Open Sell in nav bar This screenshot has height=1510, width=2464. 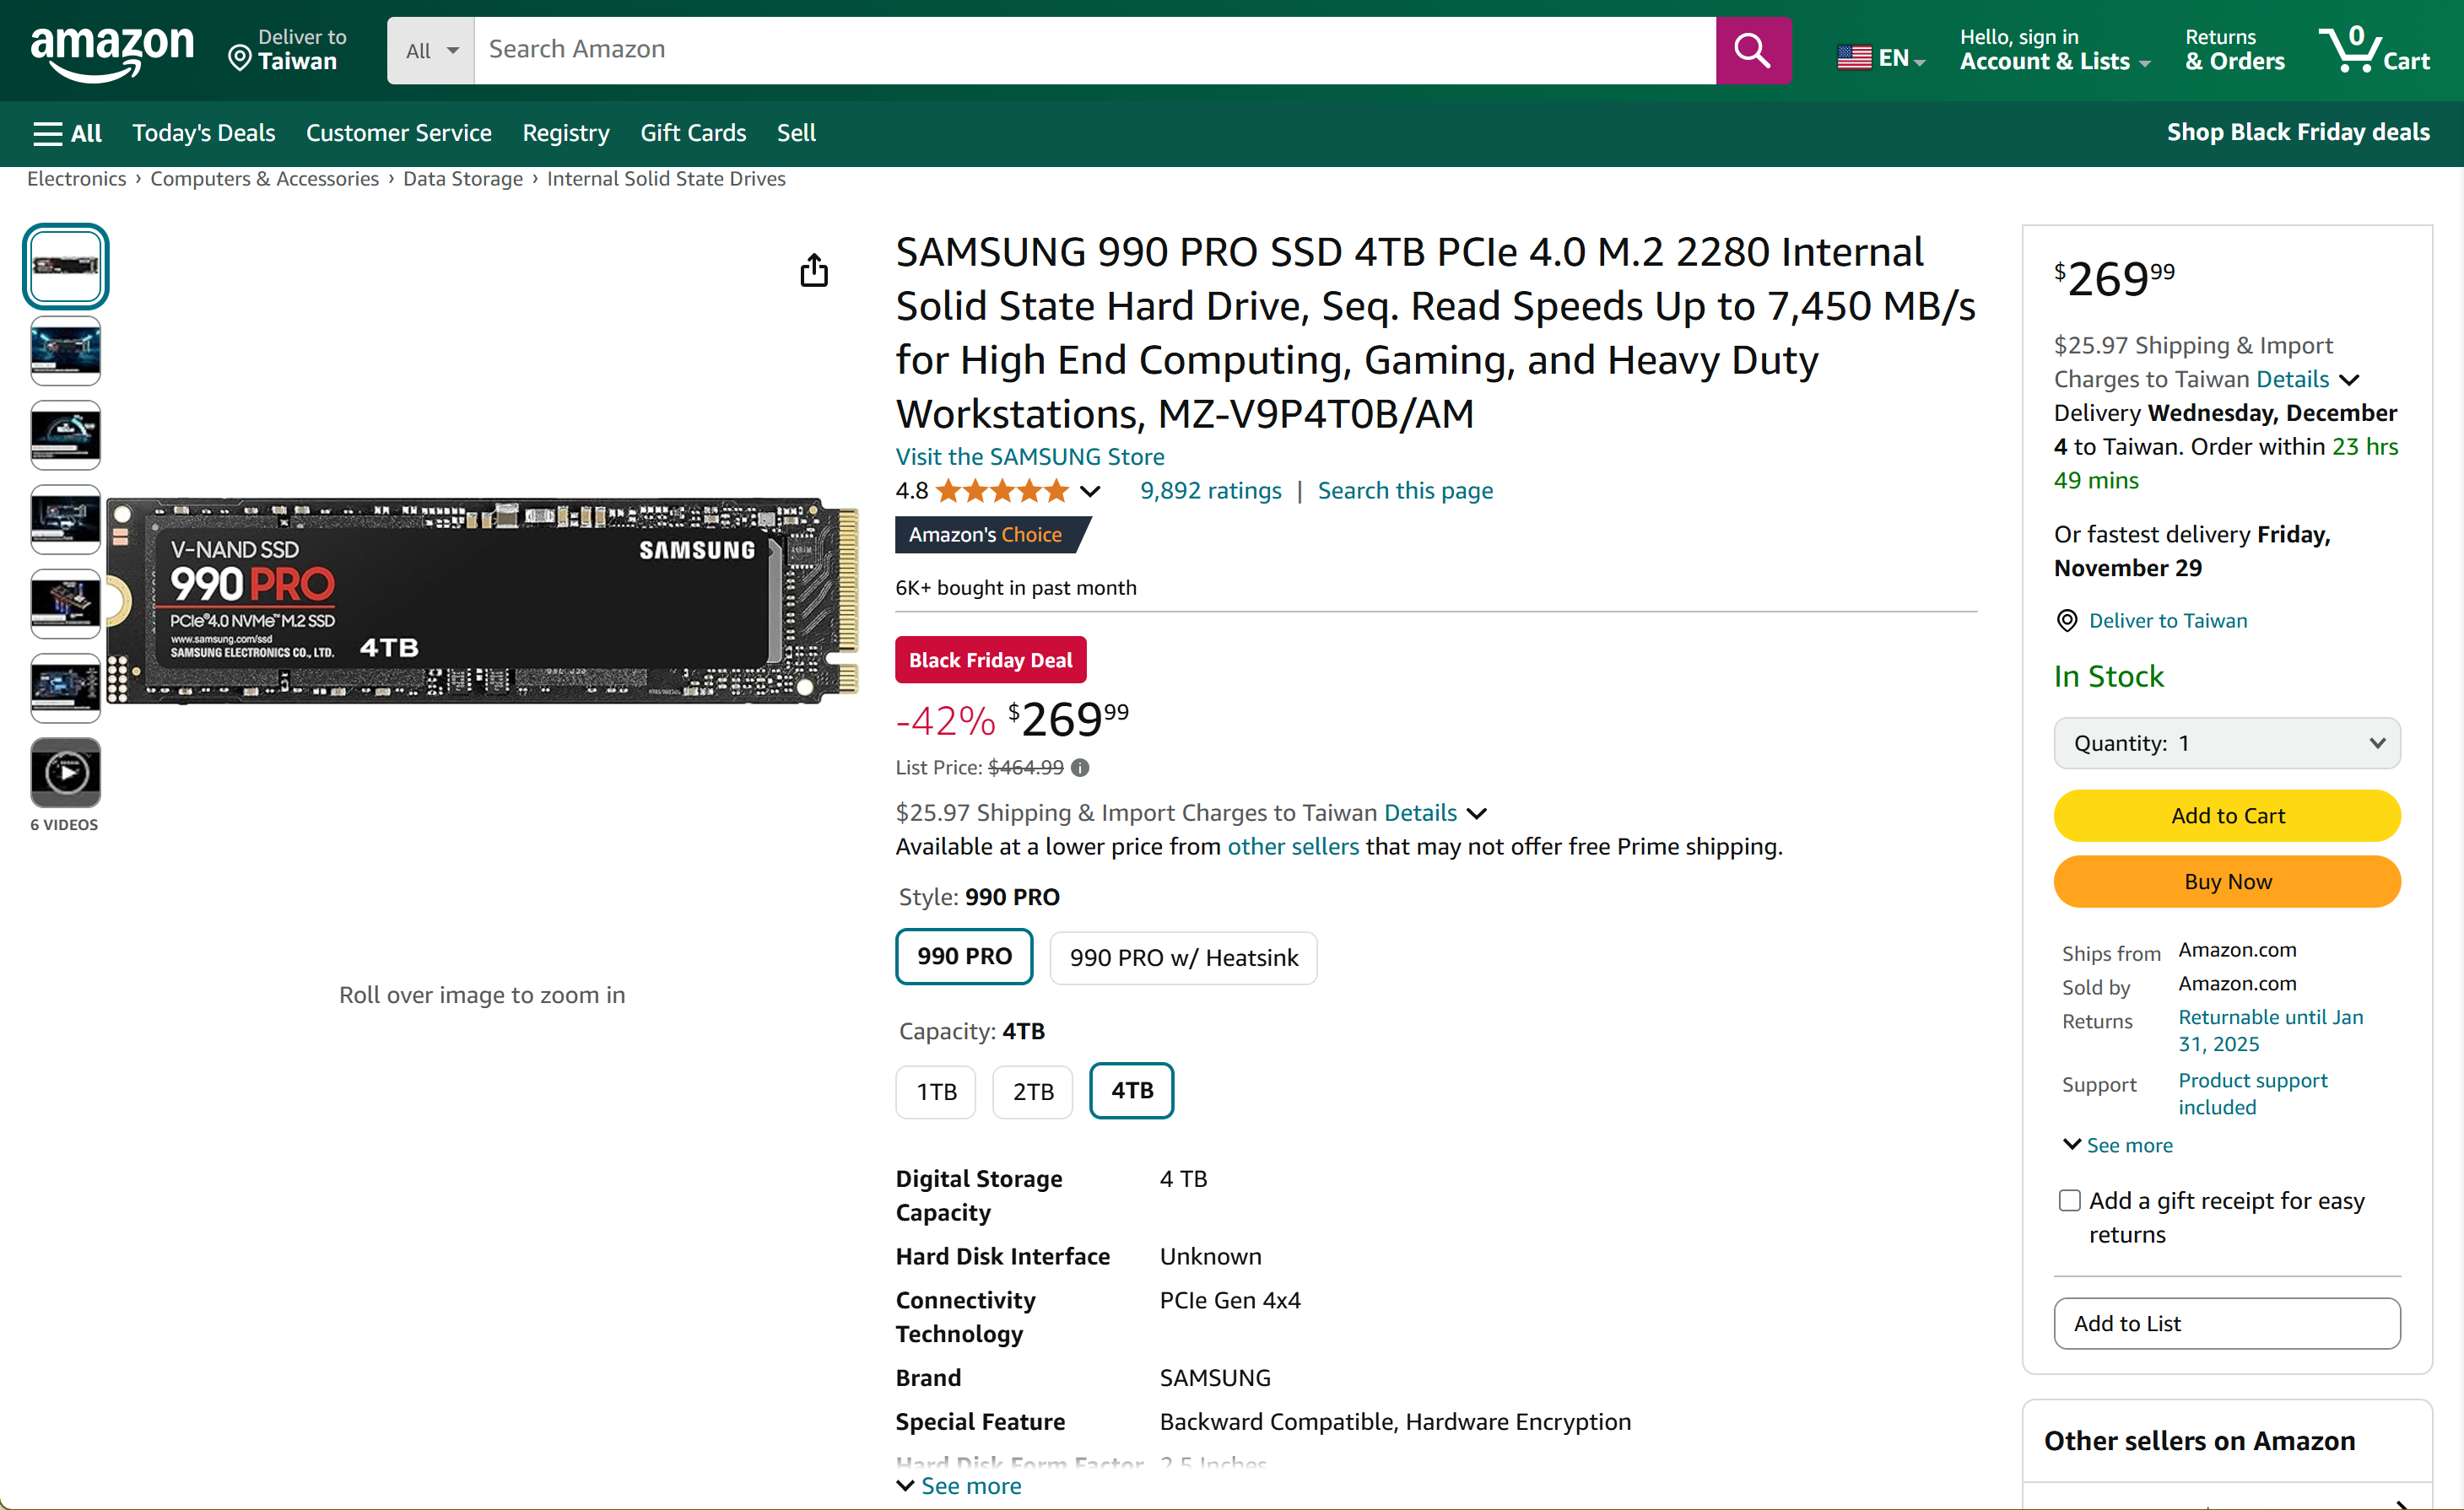click(x=796, y=133)
